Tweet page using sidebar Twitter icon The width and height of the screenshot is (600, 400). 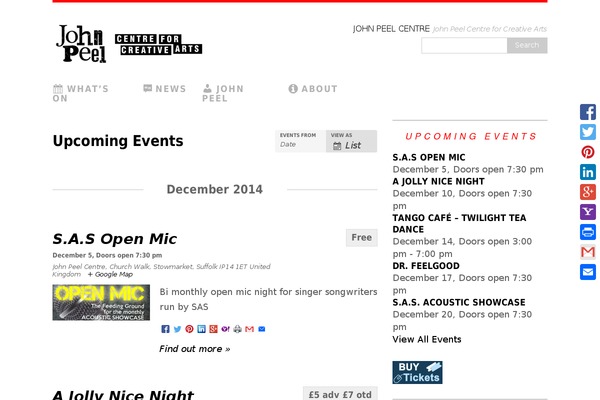588,132
